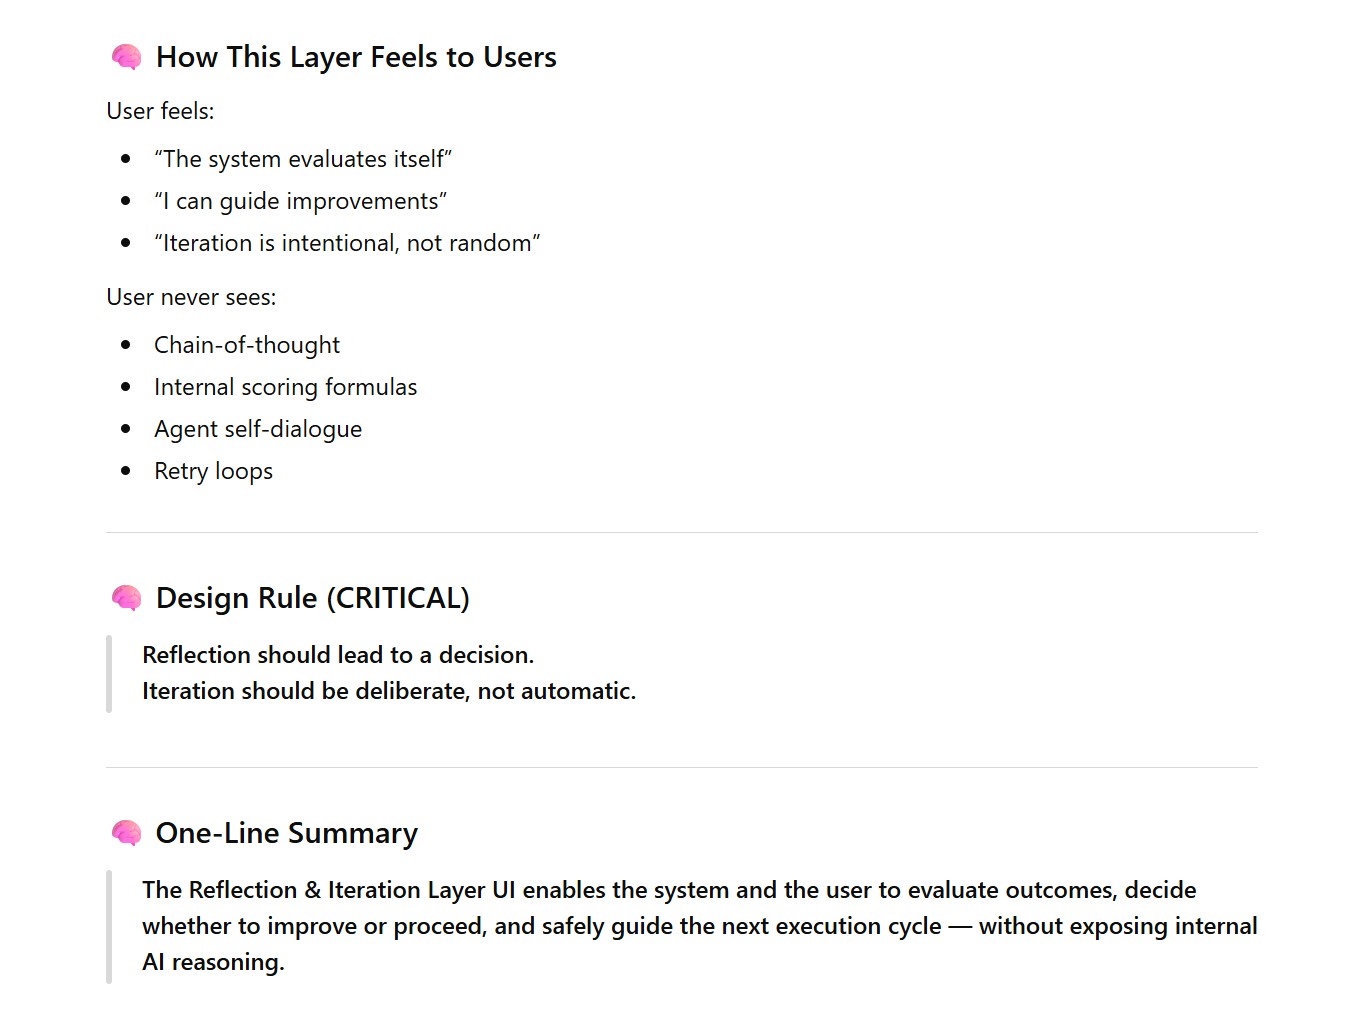
Task: Click the brain icon next to "One-Line Summary"
Action: click(x=126, y=833)
